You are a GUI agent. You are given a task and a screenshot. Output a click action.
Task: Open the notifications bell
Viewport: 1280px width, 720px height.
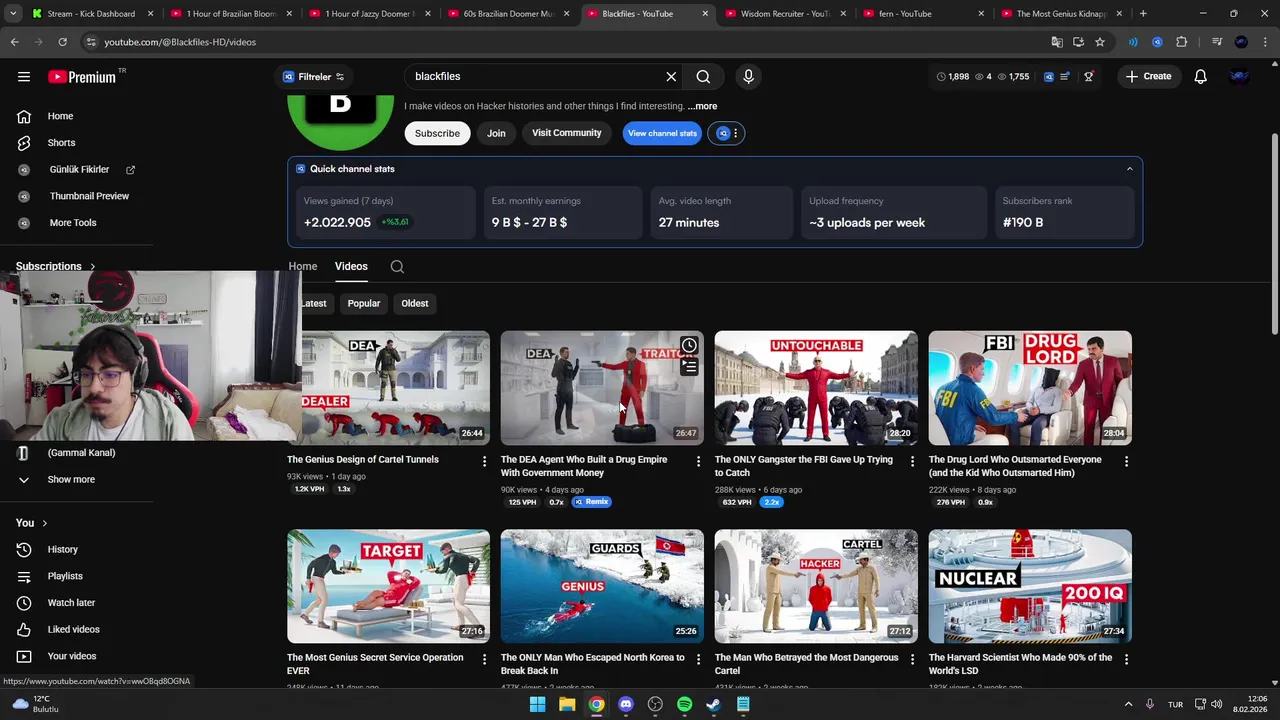(x=1200, y=76)
